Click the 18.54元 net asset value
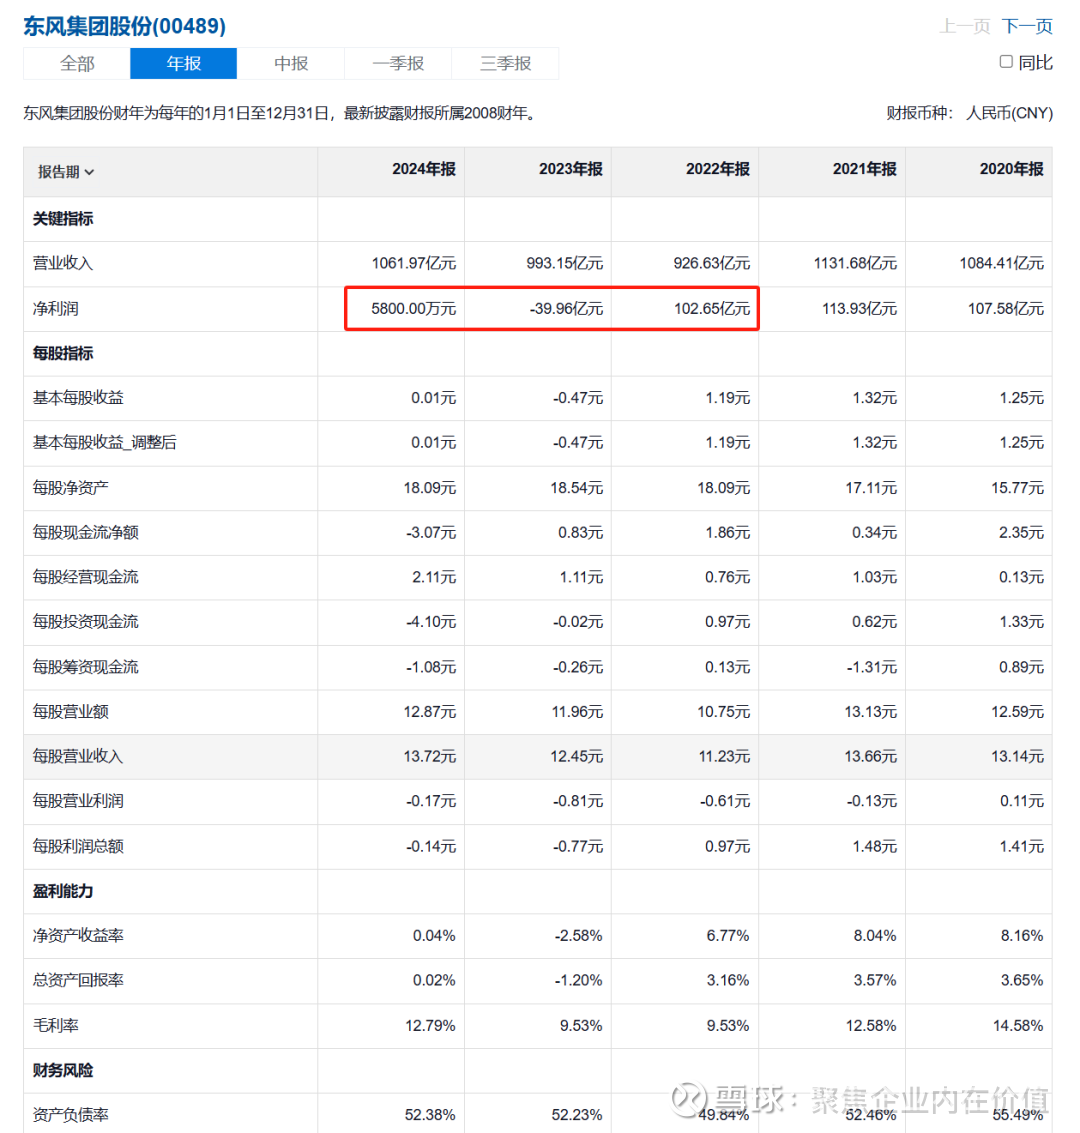 [x=576, y=488]
